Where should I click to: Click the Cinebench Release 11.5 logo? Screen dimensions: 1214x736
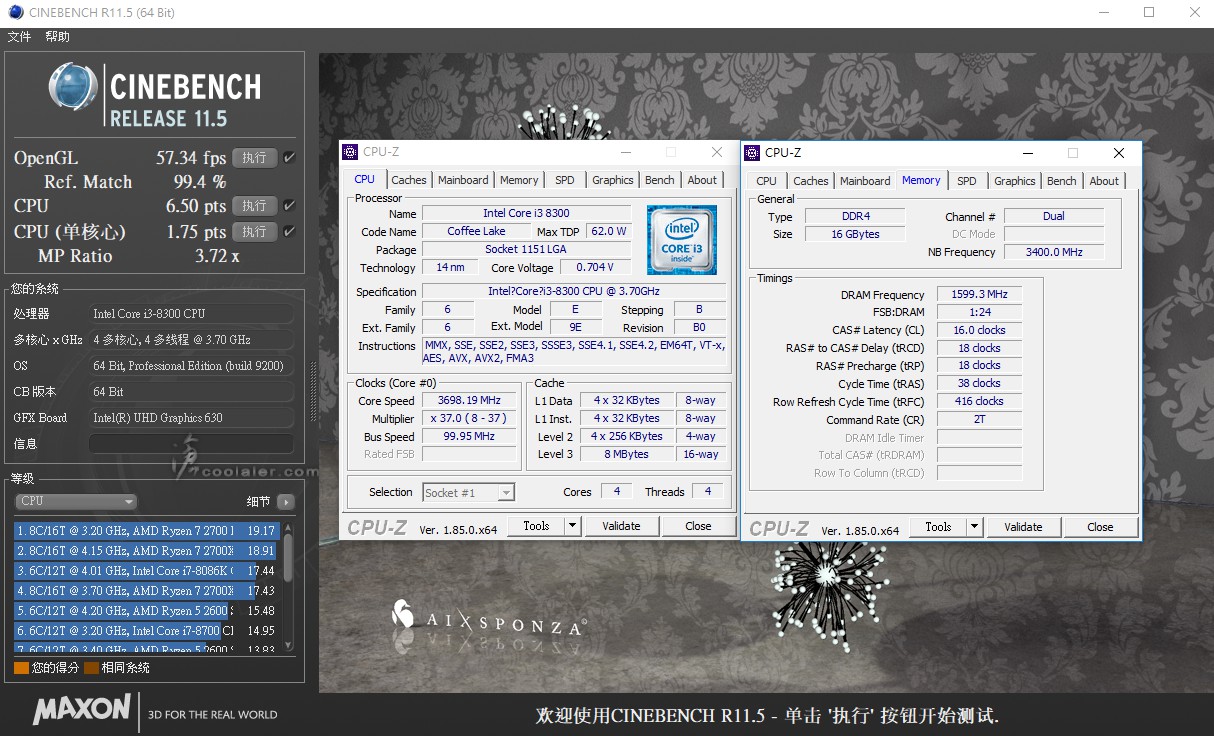pos(155,97)
